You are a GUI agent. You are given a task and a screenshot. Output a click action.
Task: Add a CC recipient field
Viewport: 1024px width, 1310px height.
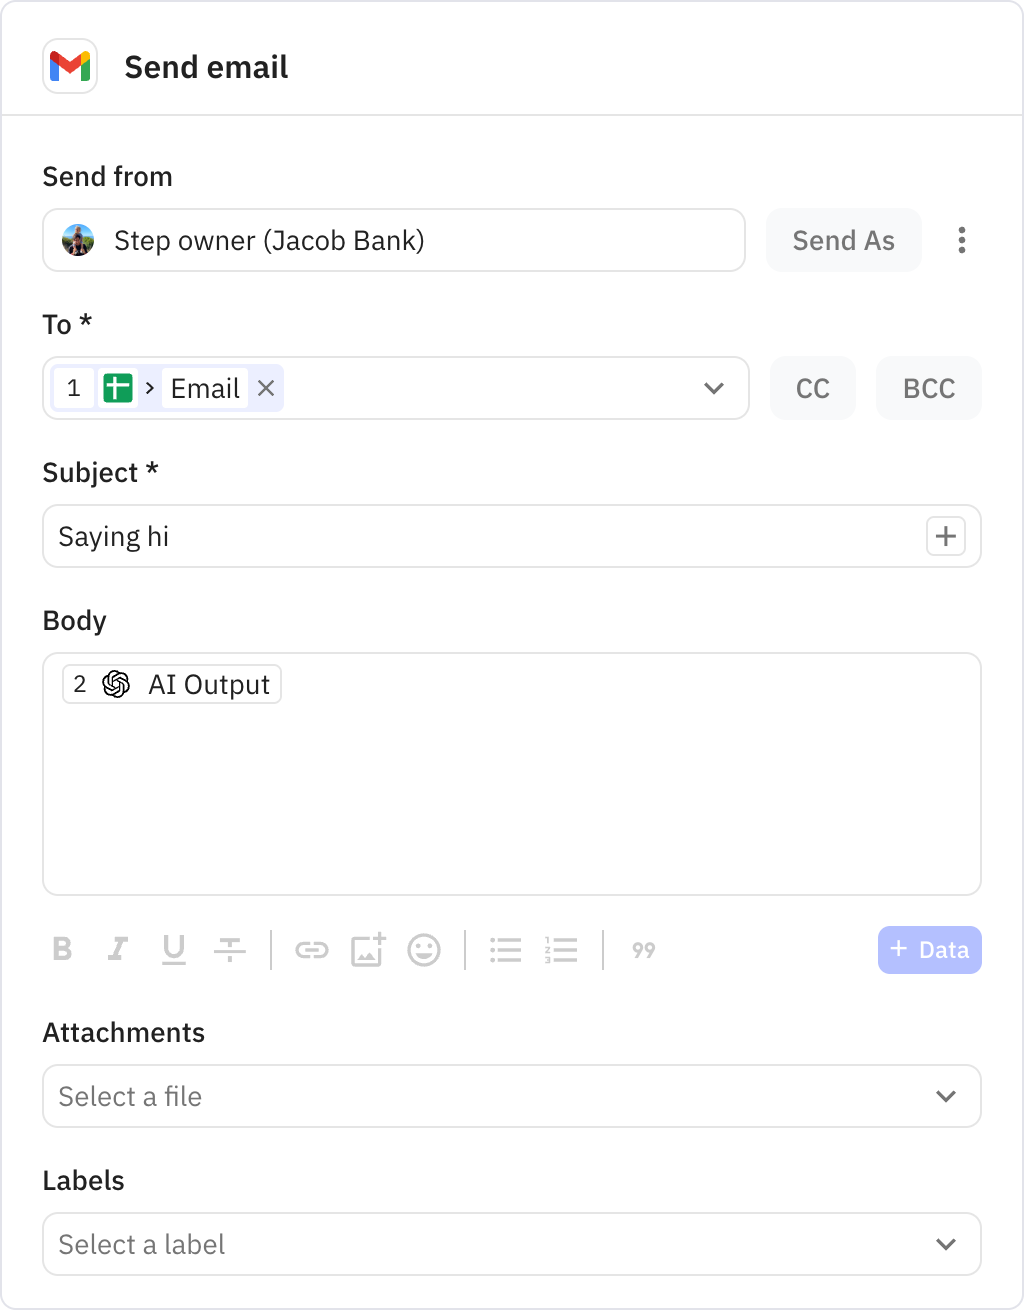coord(812,388)
